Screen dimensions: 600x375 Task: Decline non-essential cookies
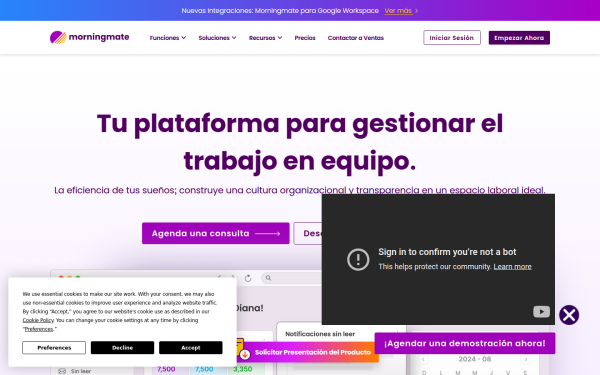(122, 347)
